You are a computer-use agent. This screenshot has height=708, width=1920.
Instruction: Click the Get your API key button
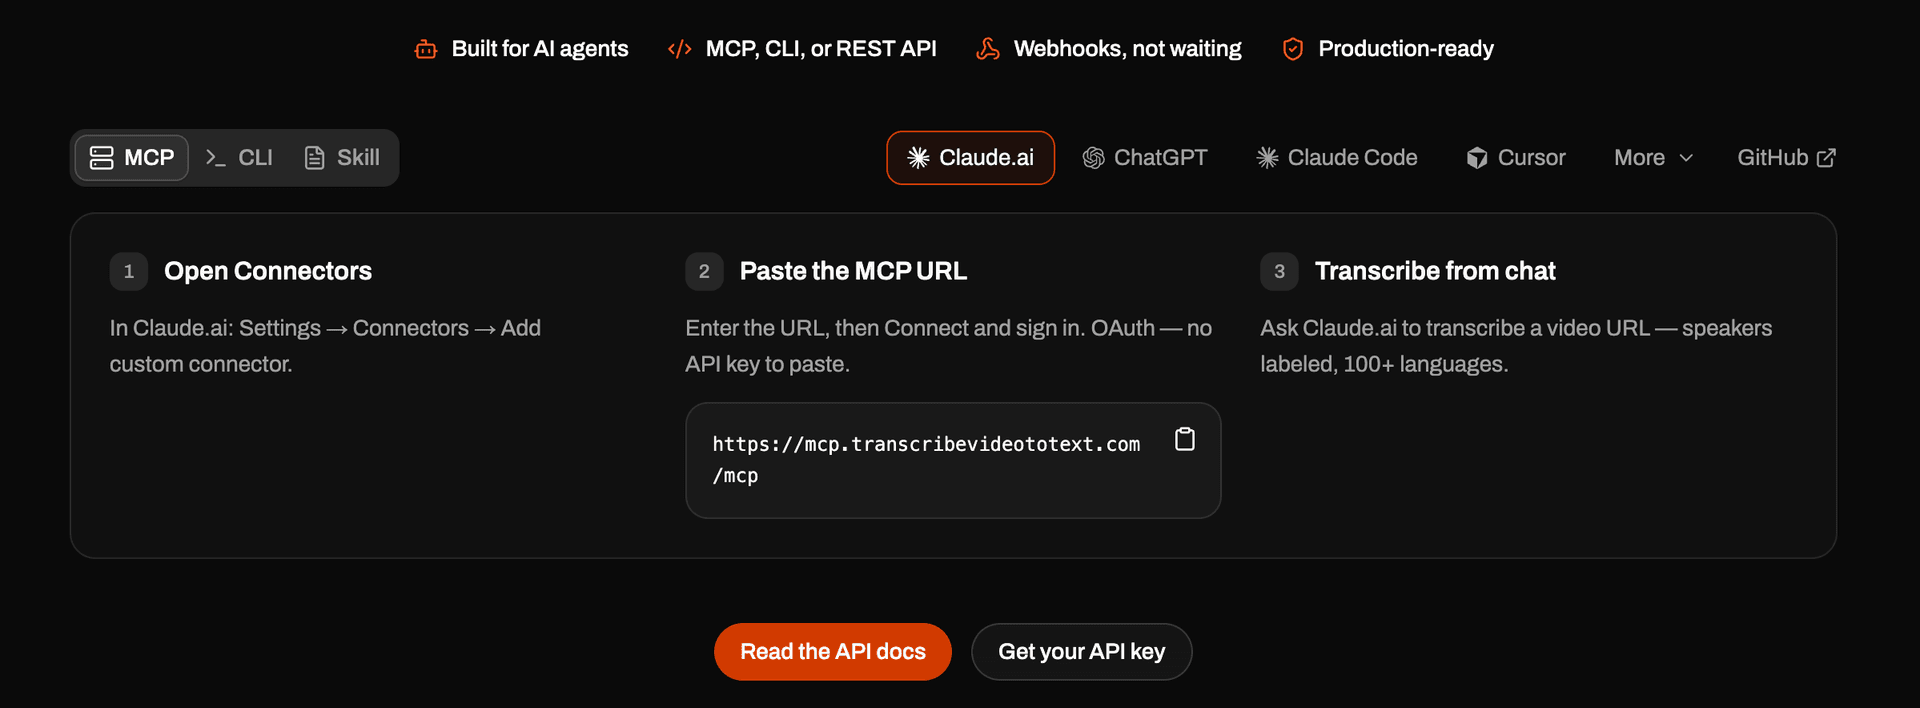click(x=1082, y=652)
